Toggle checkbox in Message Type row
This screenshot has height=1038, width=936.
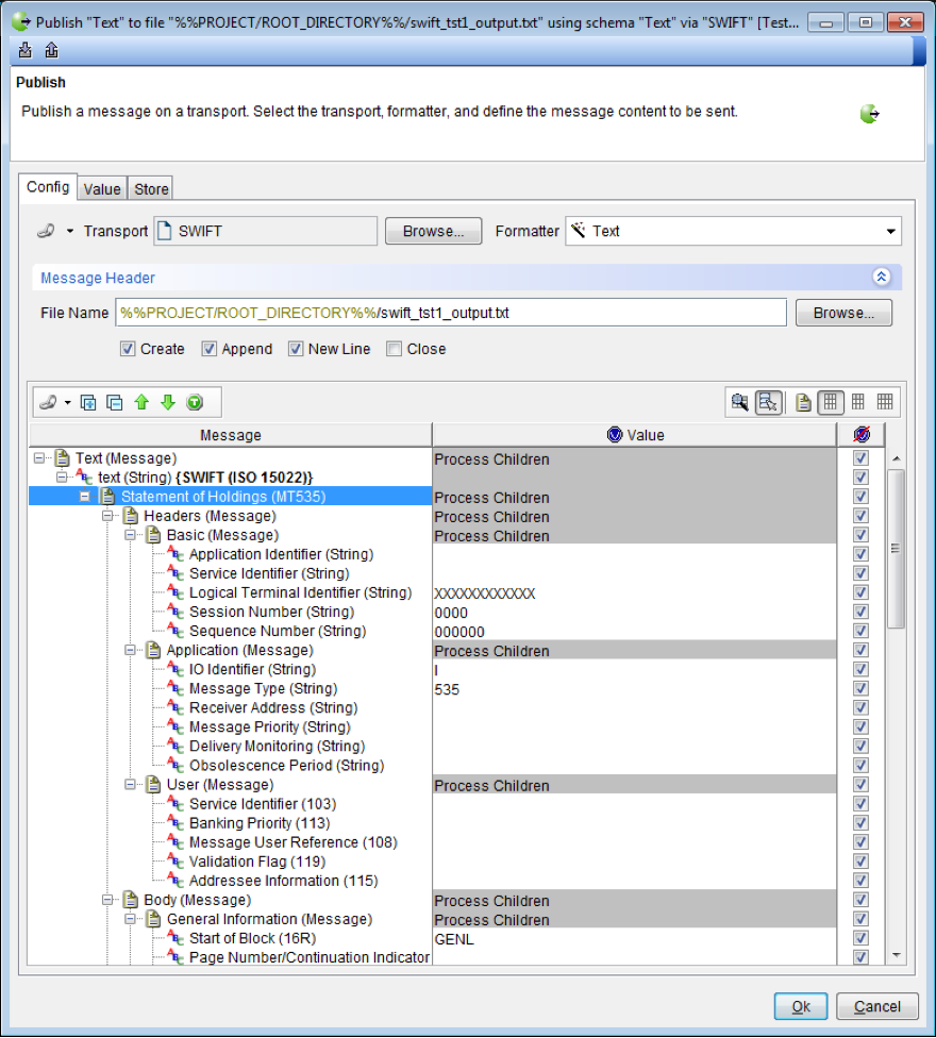click(861, 688)
